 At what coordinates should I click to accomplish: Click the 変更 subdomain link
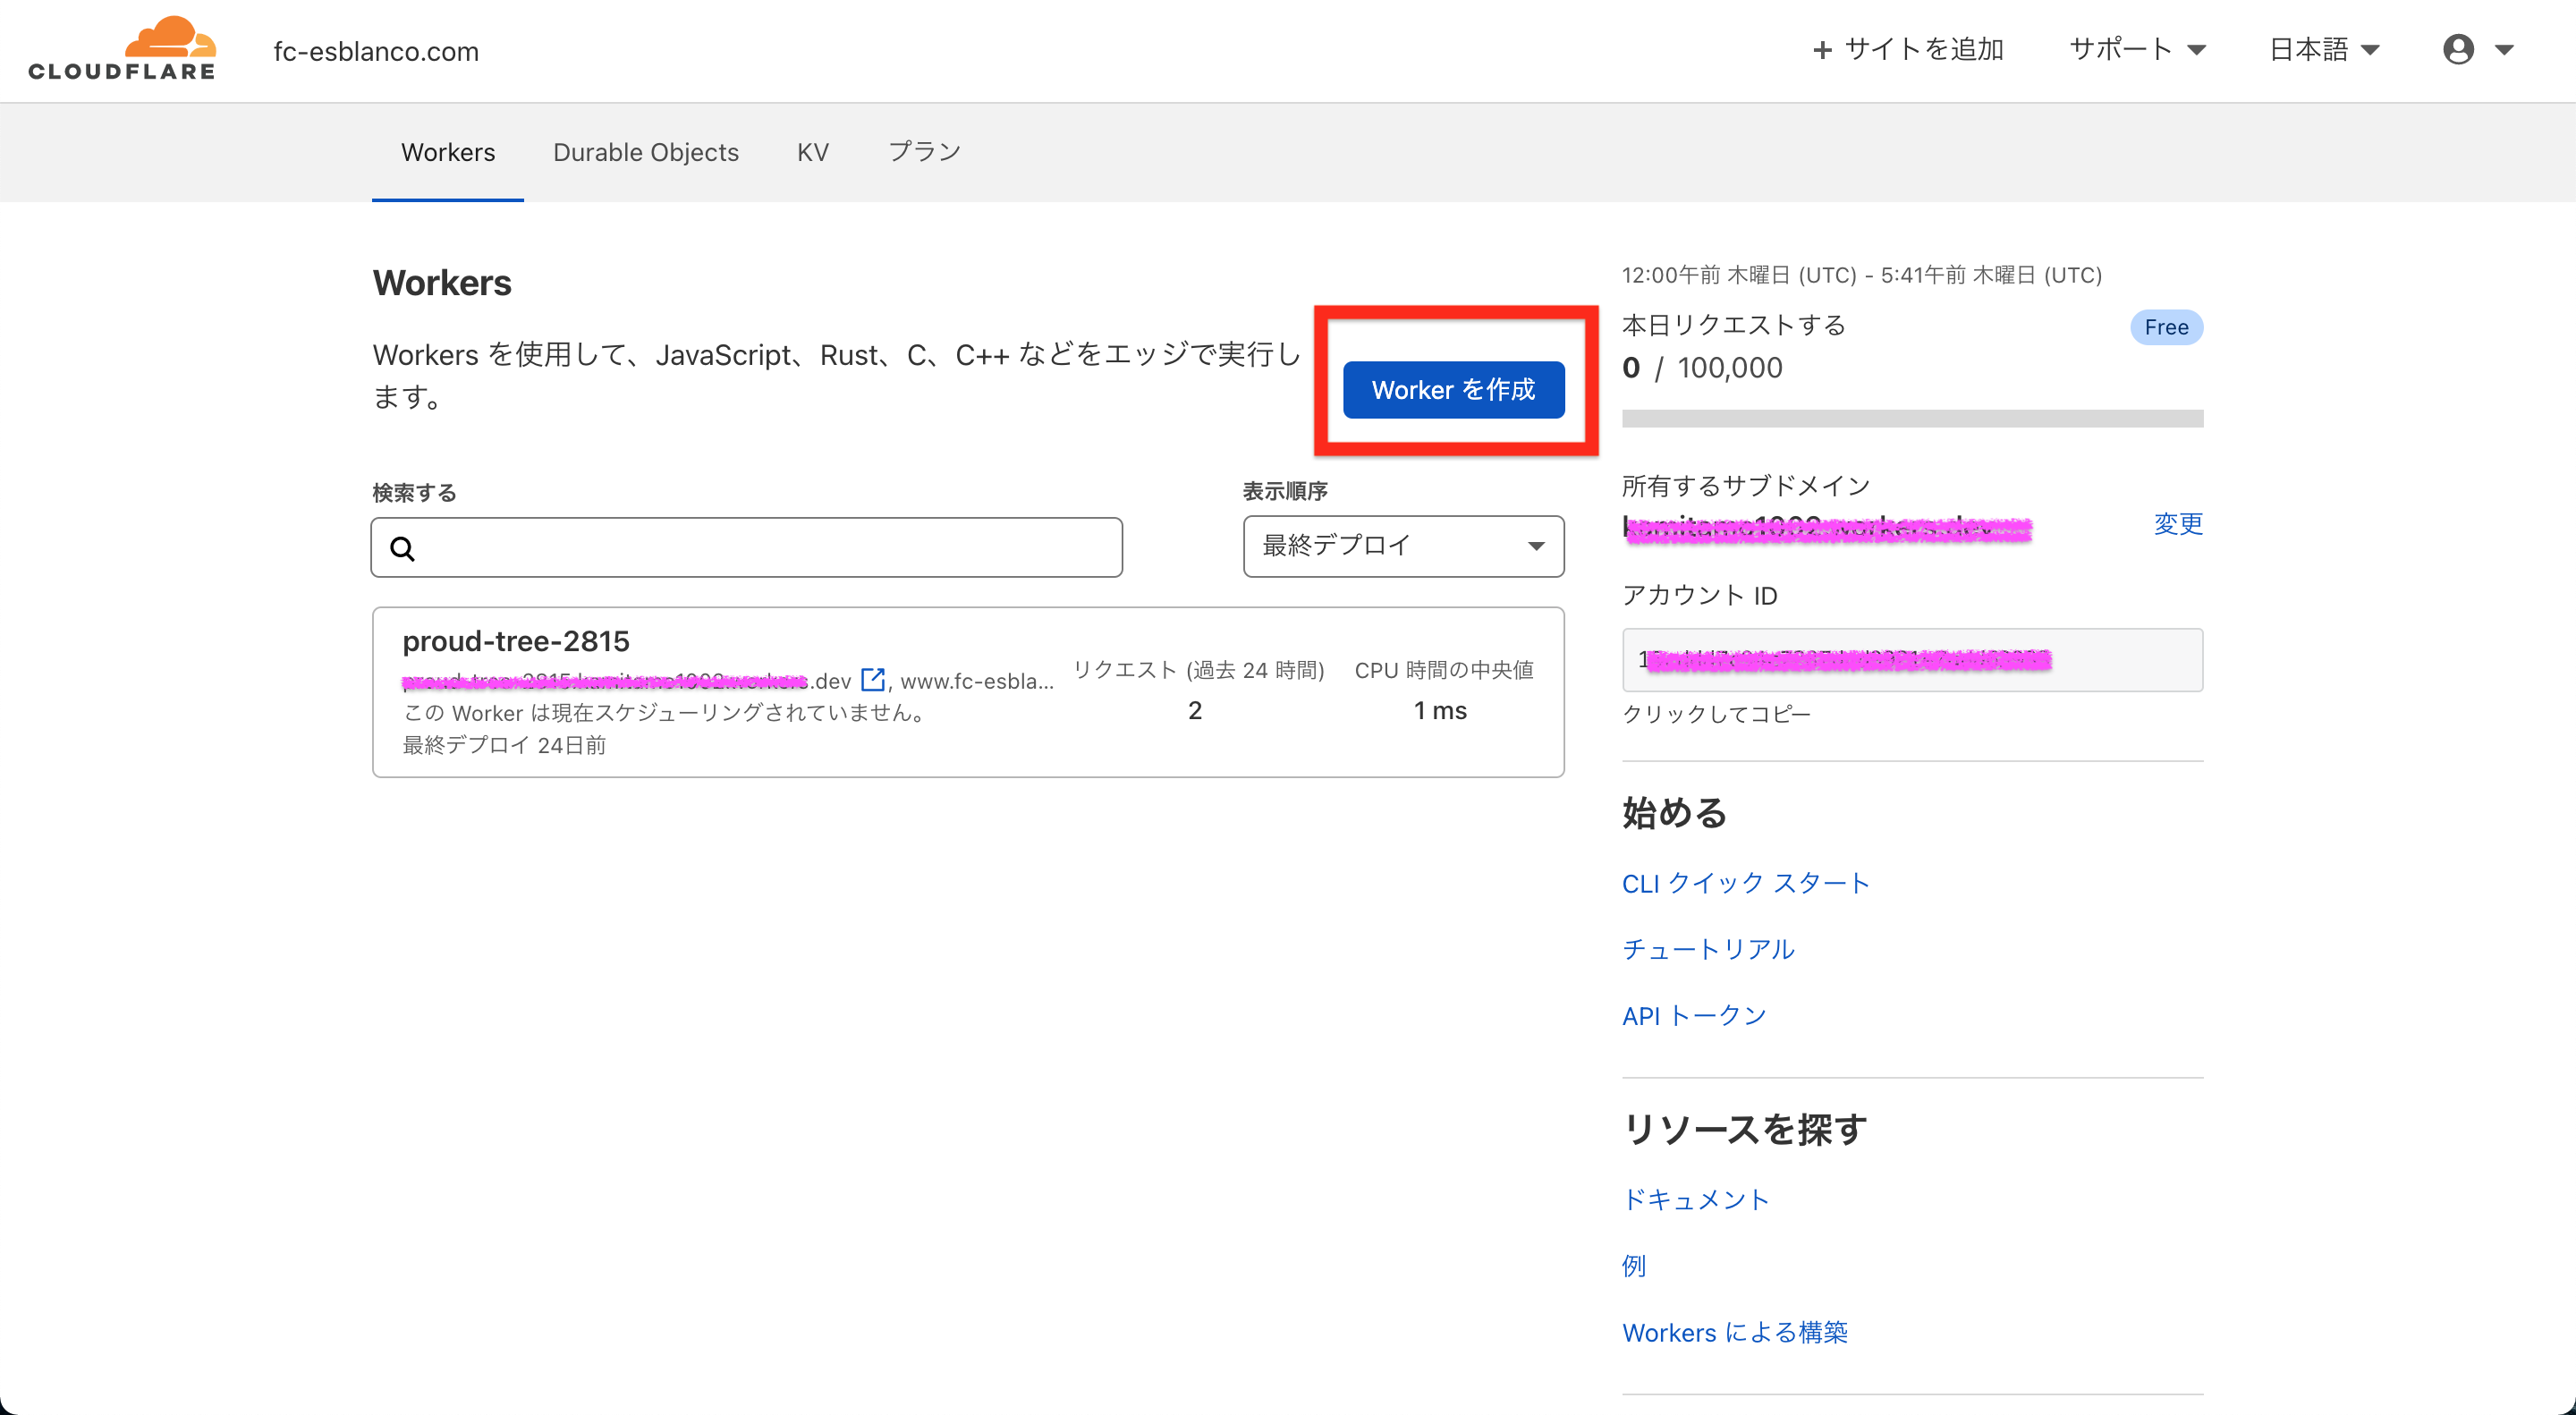2177,524
